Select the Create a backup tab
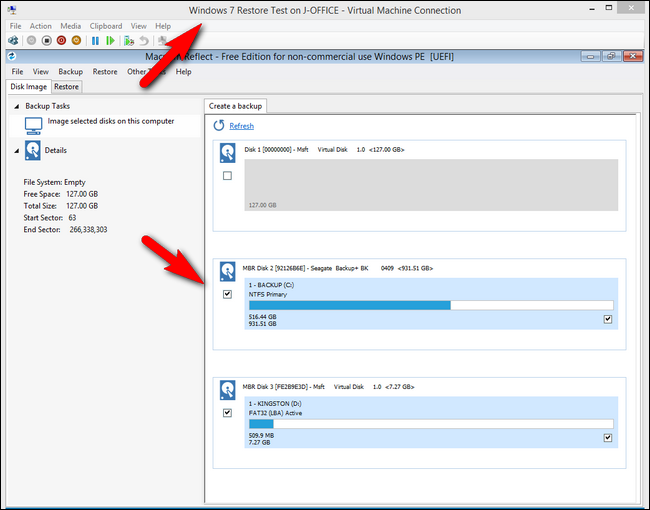Image resolution: width=650 pixels, height=510 pixels. pyautogui.click(x=235, y=106)
